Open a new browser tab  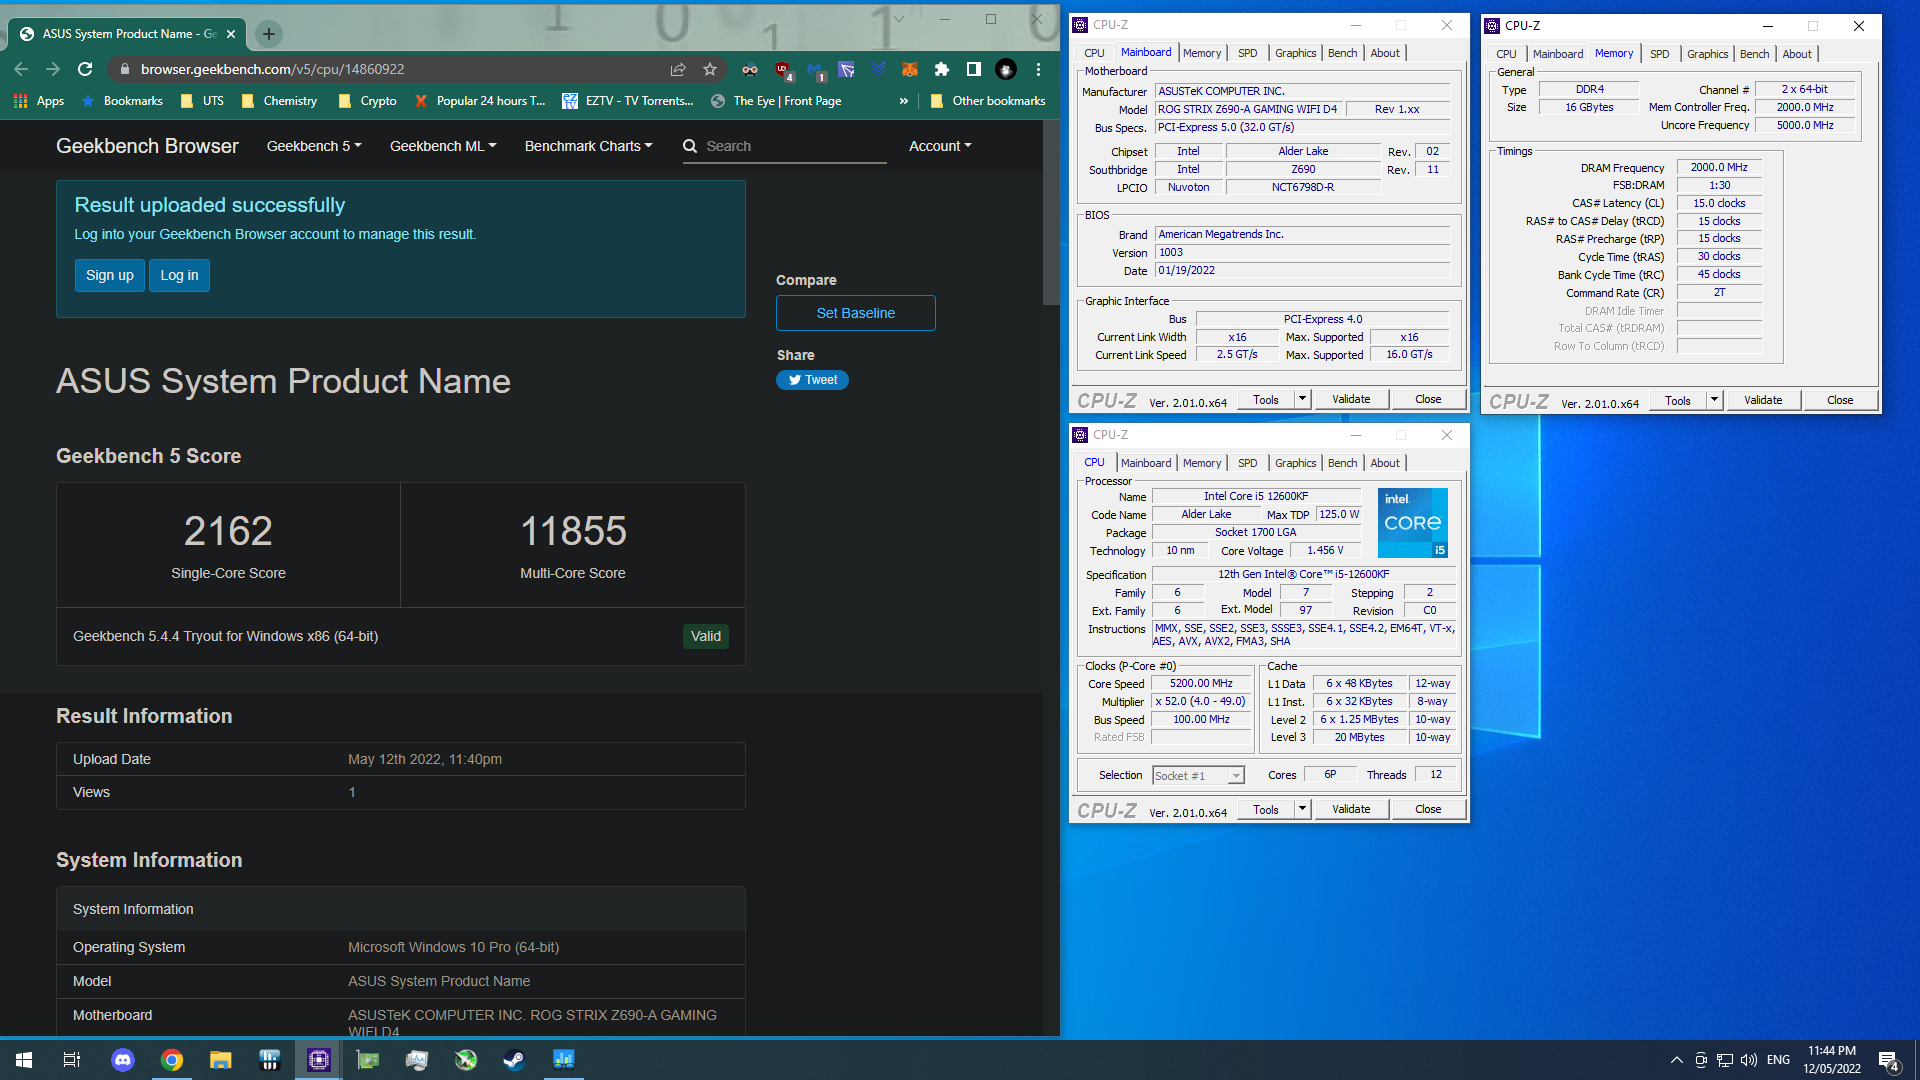pos(268,34)
